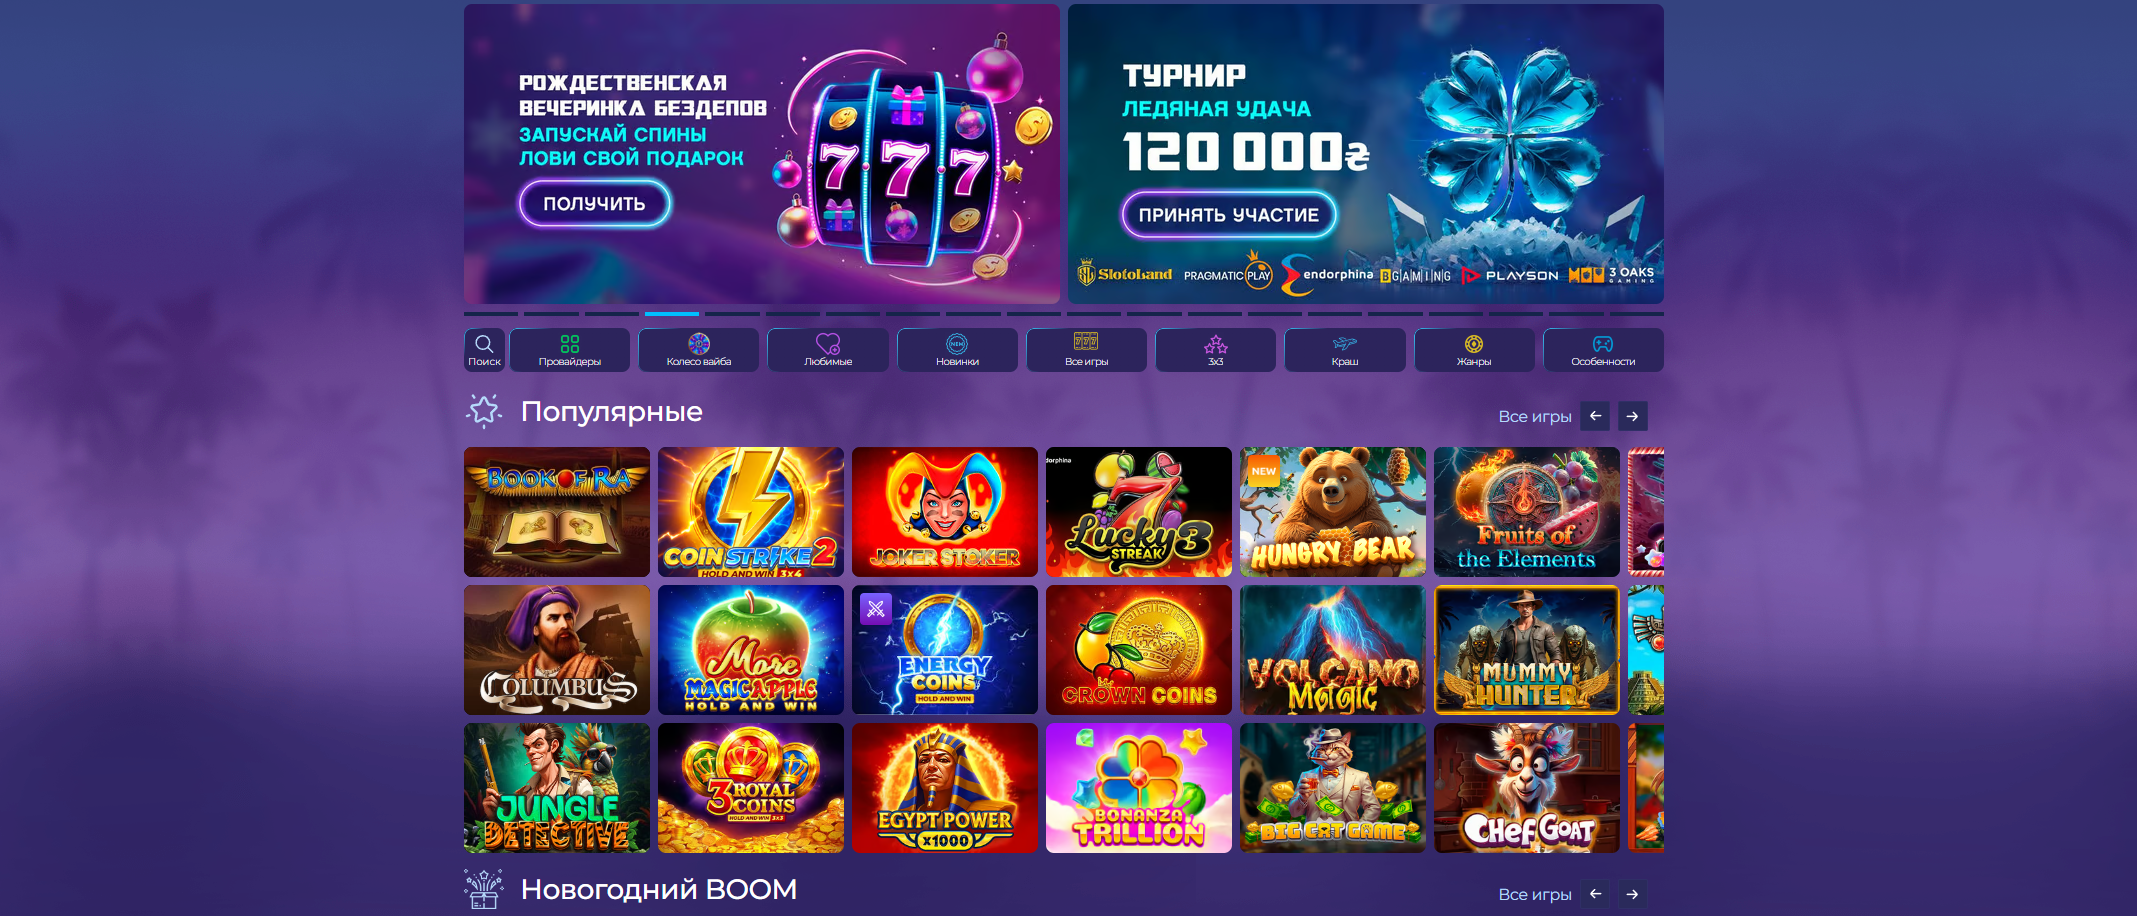2137x916 pixels.
Task: Click the ПОЛУЧИТЬ banner button
Action: pyautogui.click(x=594, y=204)
